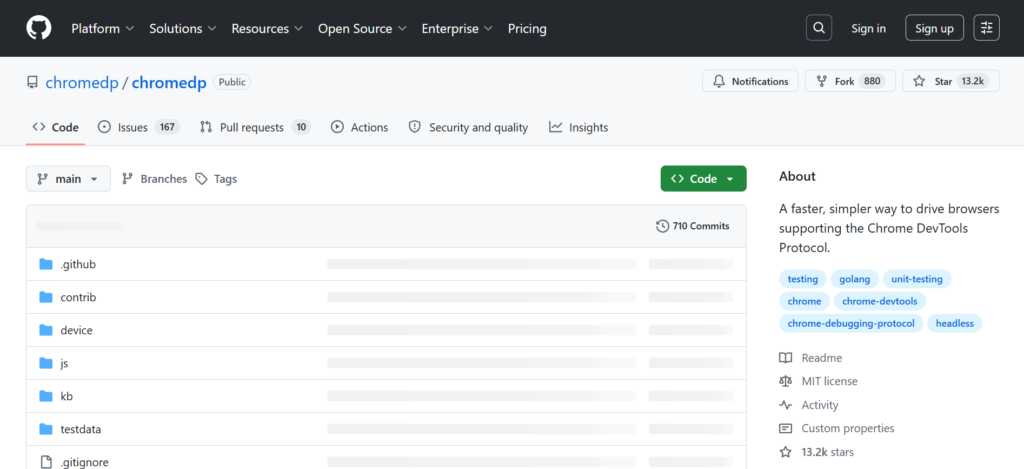Go to the GitHub homepage logo
This screenshot has width=1024, height=469.
39,28
